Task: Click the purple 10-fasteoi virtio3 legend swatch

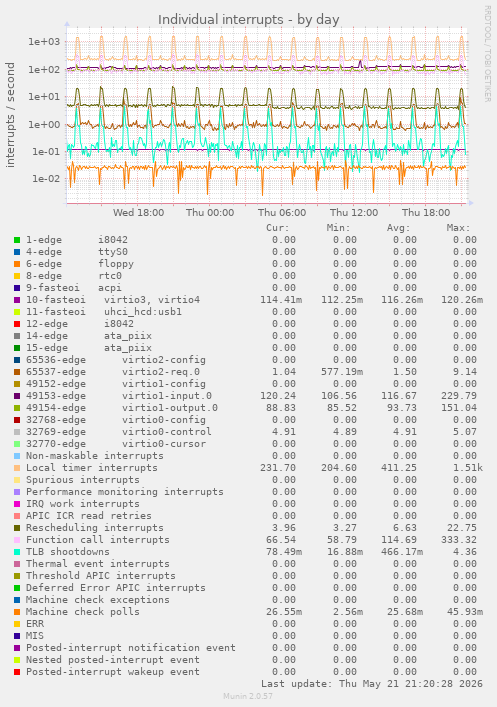Action: coord(17,300)
